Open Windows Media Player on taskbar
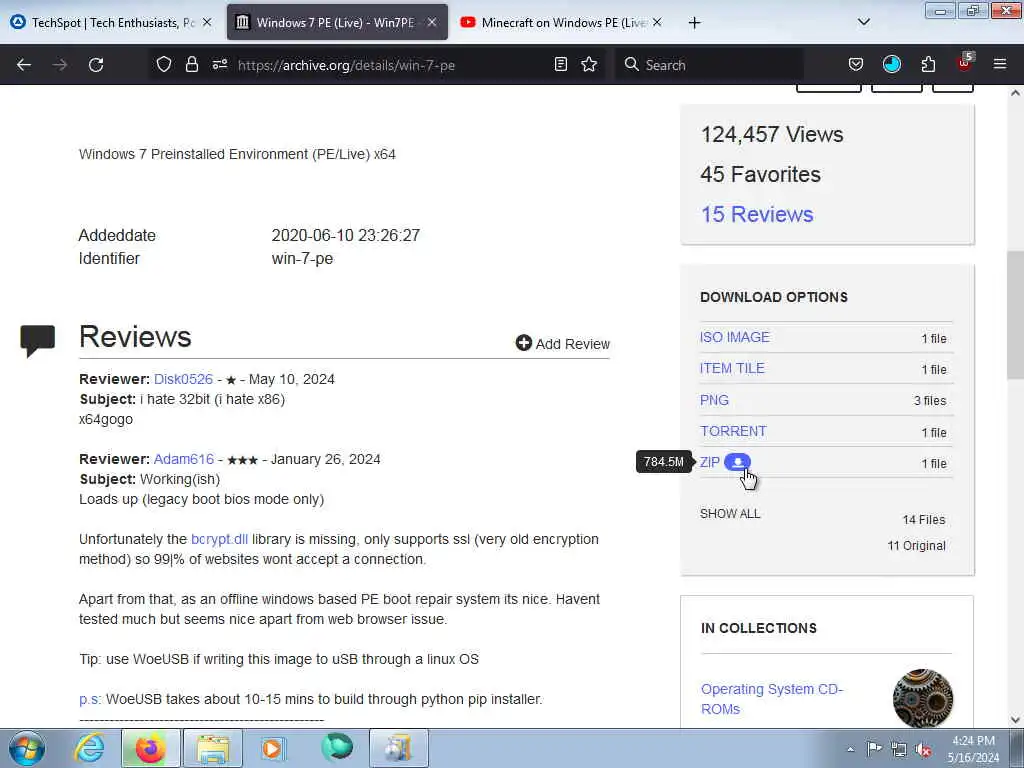 [273, 748]
